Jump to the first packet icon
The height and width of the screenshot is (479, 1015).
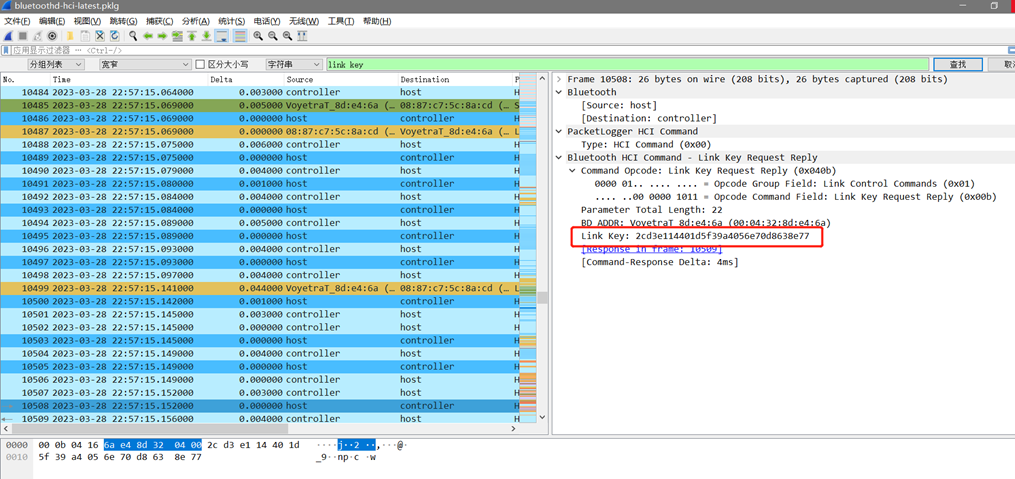[192, 36]
